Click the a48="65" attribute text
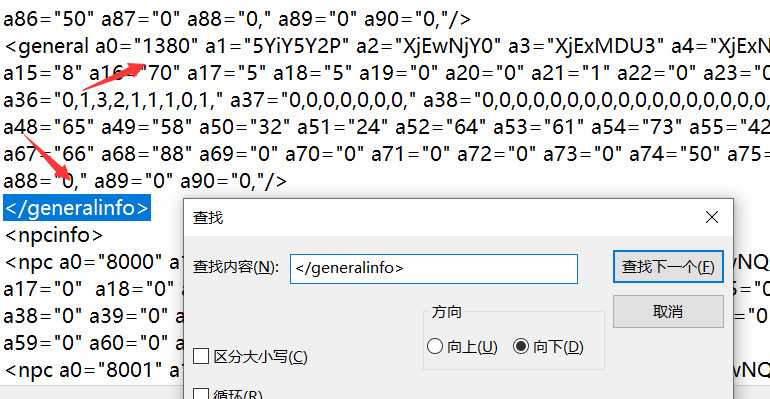This screenshot has height=399, width=770. pos(48,127)
